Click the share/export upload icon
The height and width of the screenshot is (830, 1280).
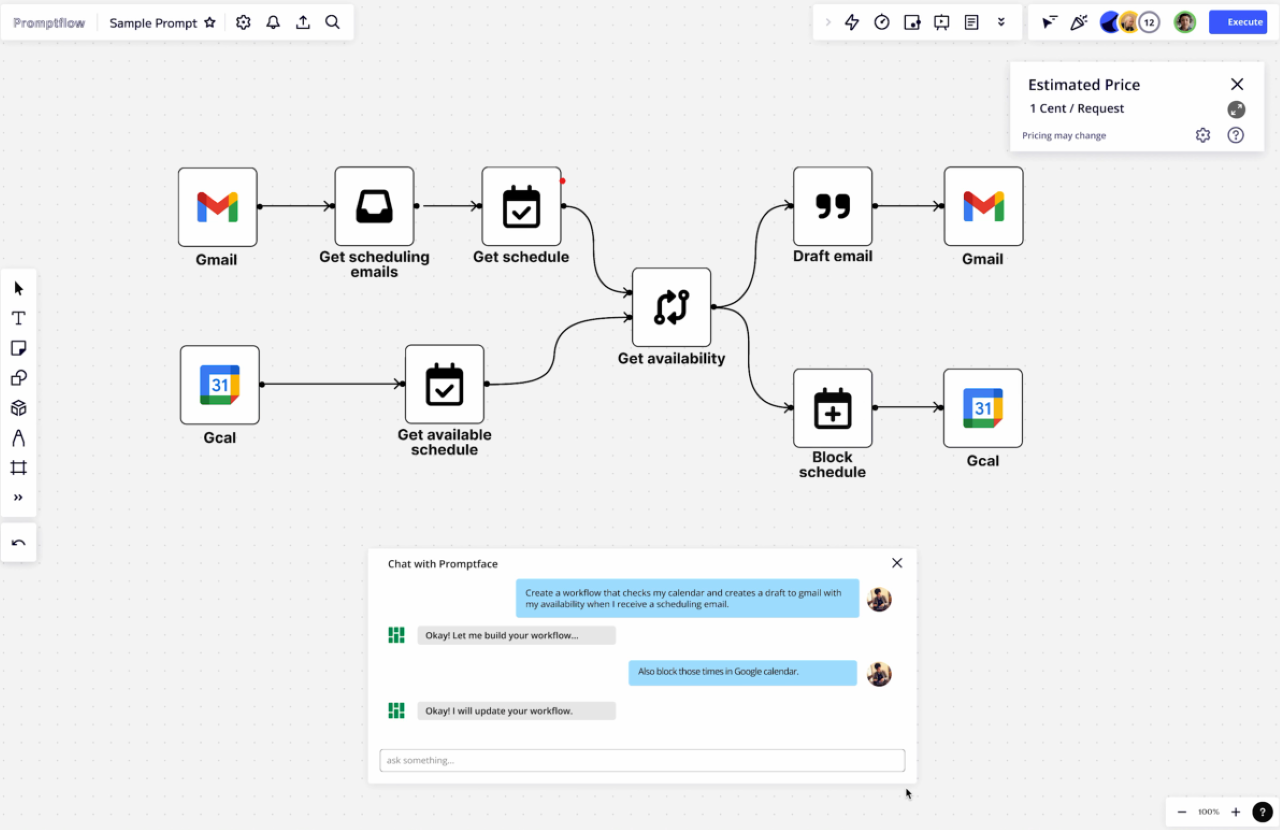(x=303, y=22)
